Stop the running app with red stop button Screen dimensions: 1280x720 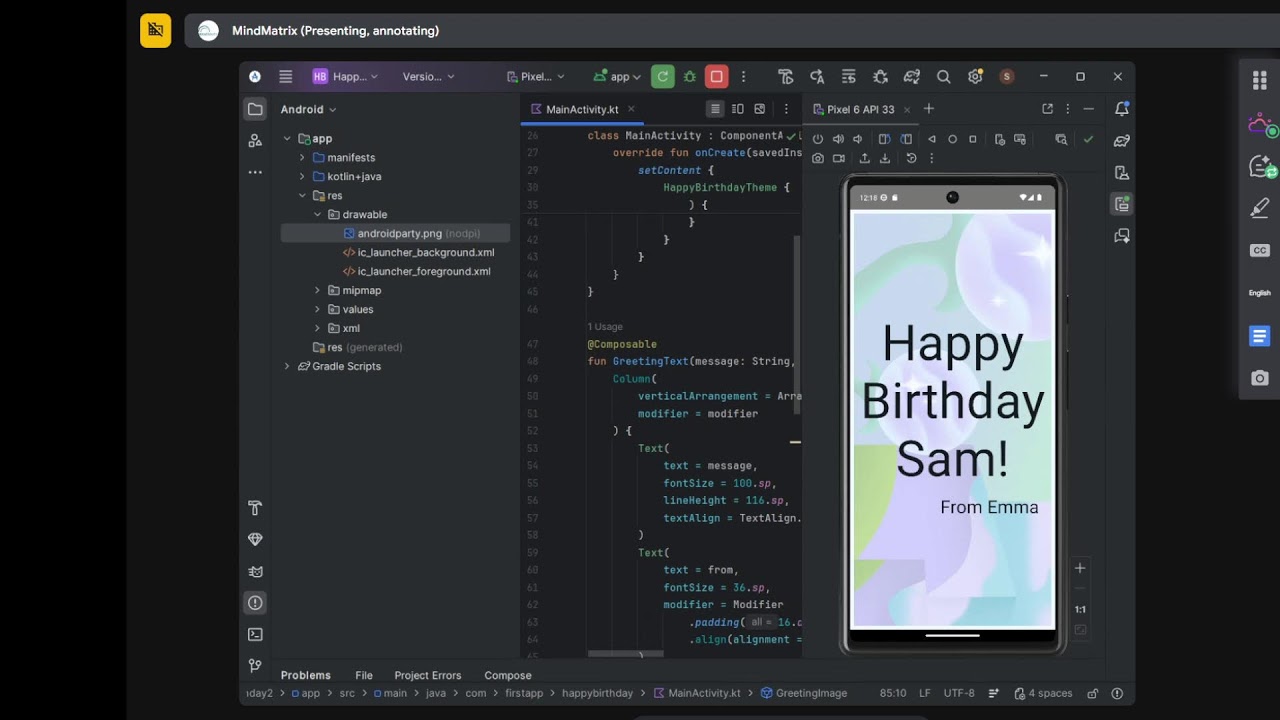click(716, 76)
